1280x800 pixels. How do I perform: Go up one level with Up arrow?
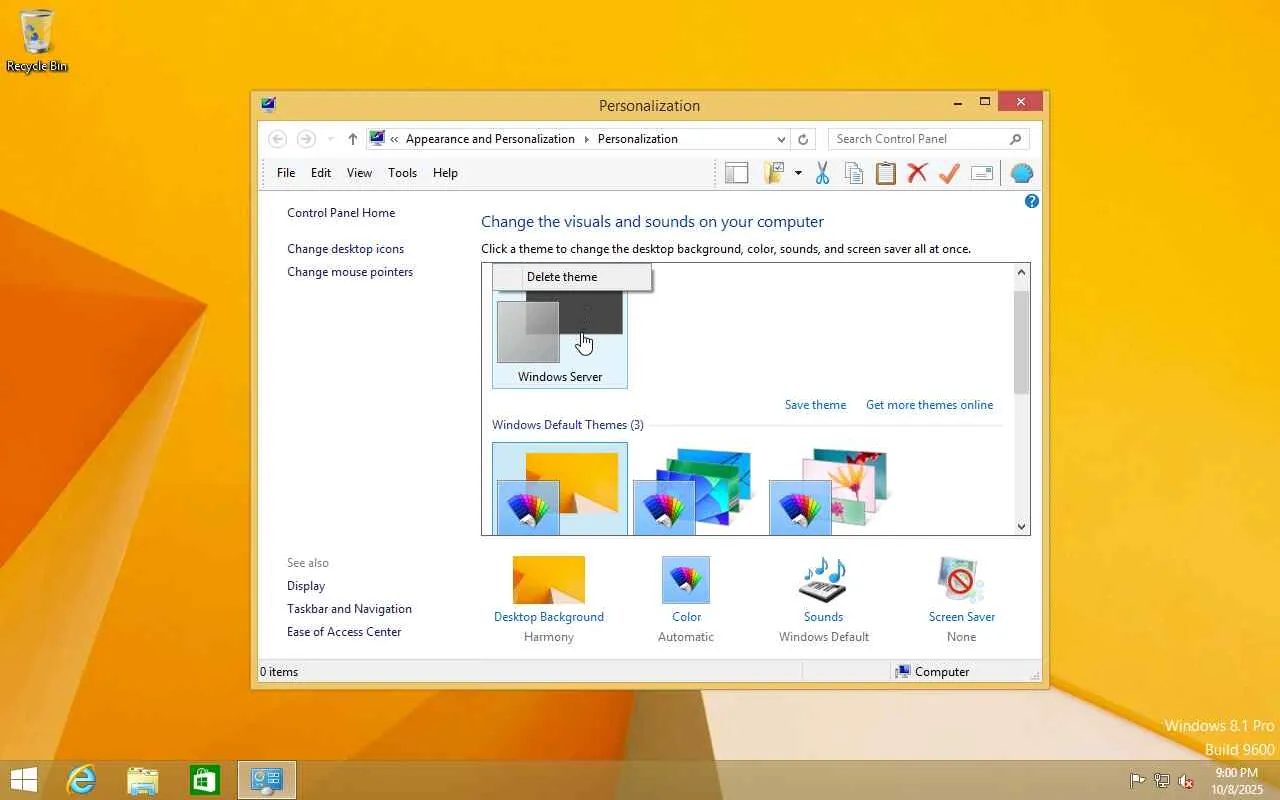(352, 139)
